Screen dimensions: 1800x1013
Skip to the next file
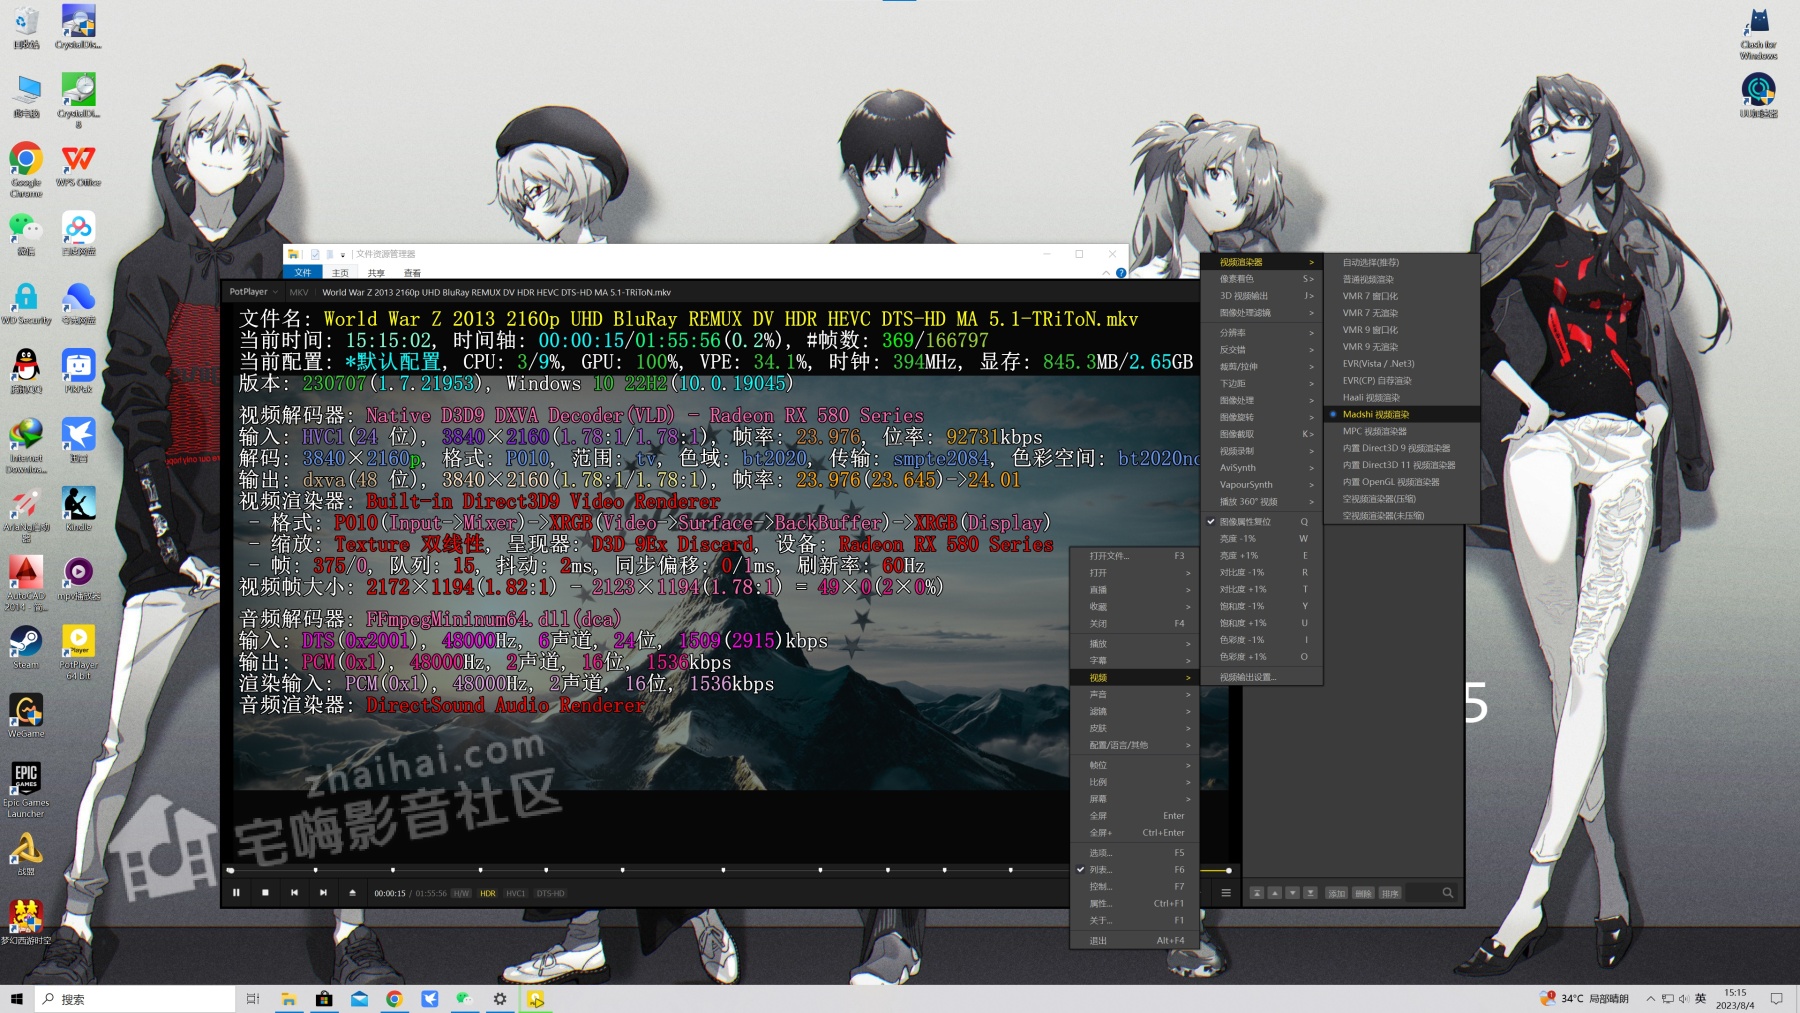click(323, 893)
